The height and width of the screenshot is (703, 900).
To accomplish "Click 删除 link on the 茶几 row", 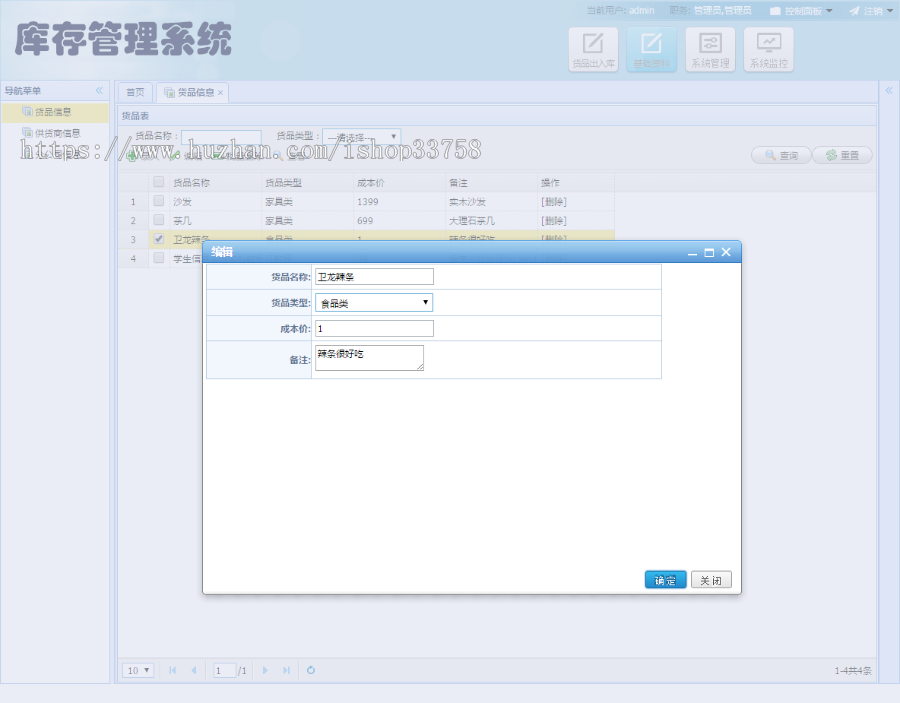I will point(556,220).
